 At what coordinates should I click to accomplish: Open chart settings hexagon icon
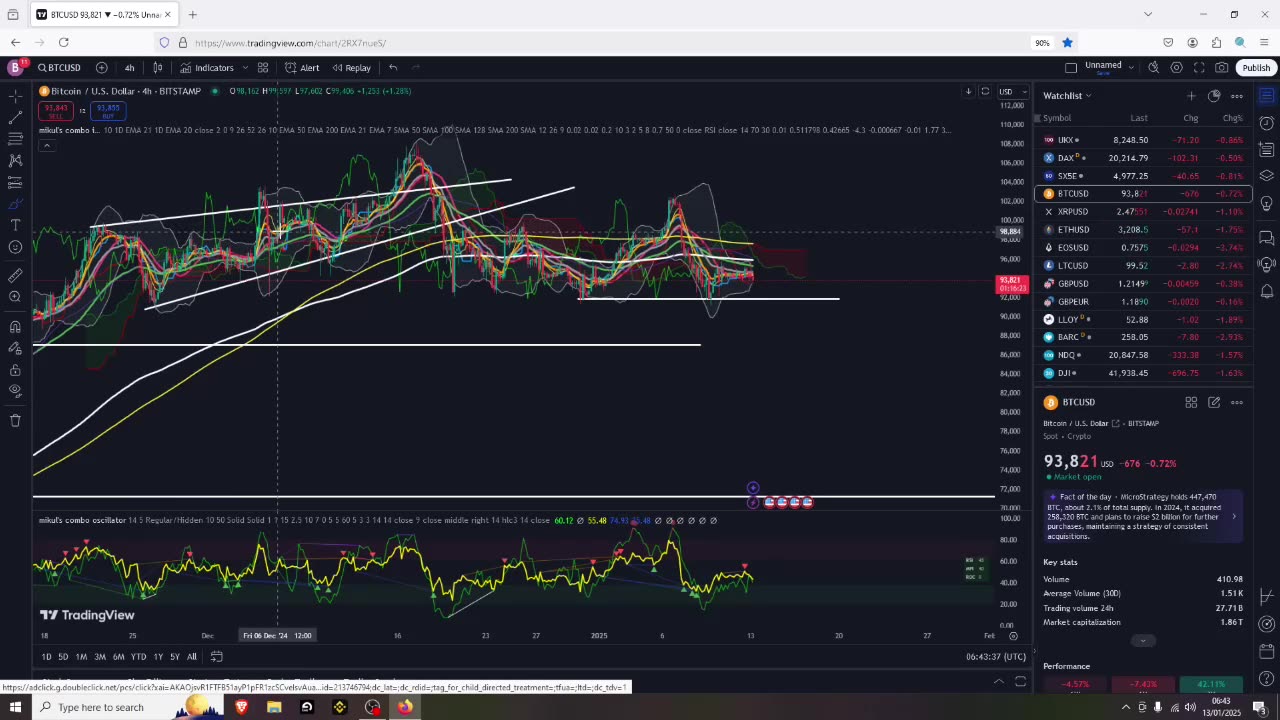click(1176, 68)
